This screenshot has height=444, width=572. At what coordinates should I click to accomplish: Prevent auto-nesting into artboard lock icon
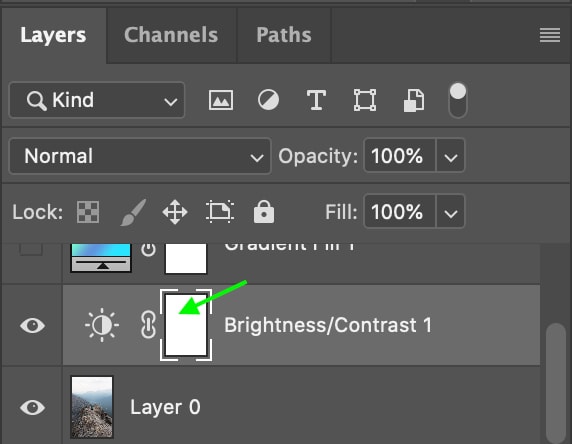(x=220, y=212)
